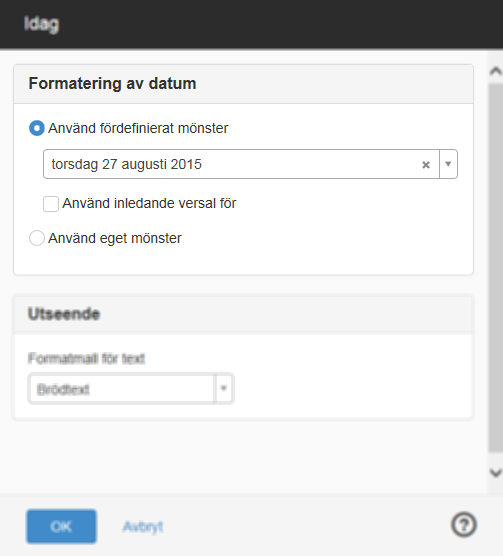Image resolution: width=503 pixels, height=556 pixels.
Task: Select the Använd fördefinierat mönster radio button
Action: coord(37,128)
